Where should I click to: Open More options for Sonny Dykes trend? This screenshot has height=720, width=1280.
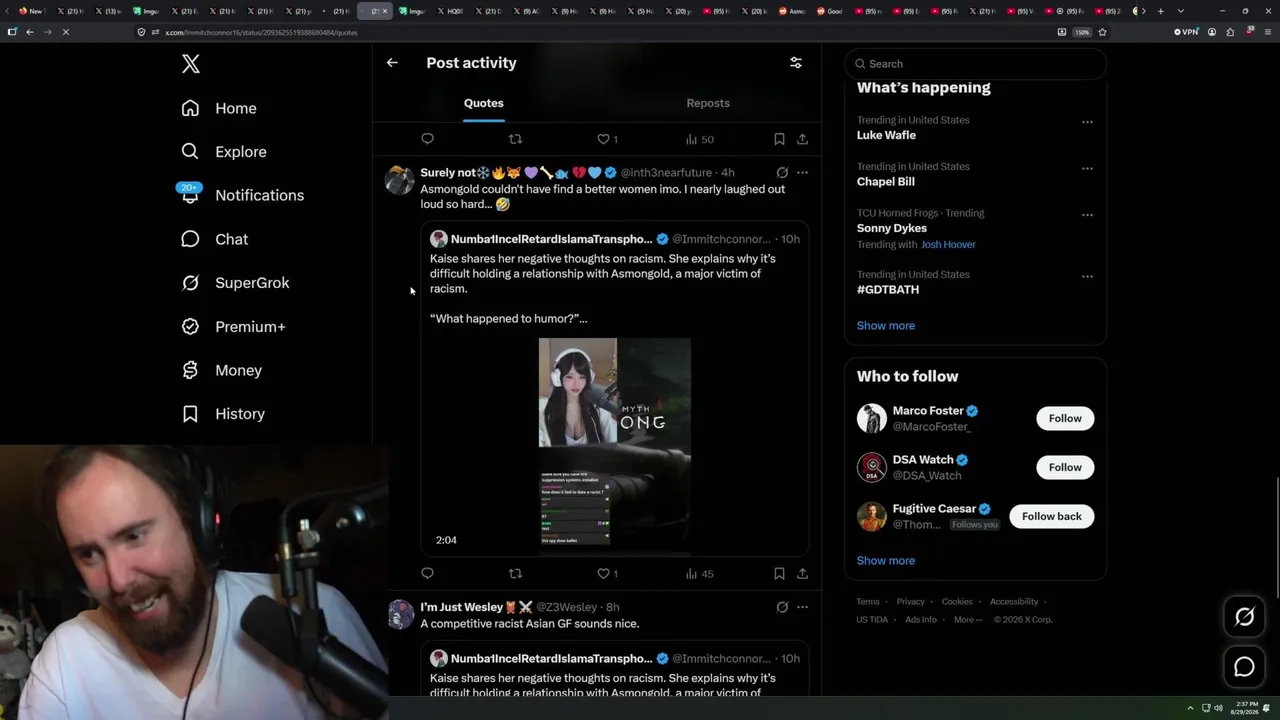click(x=1087, y=214)
